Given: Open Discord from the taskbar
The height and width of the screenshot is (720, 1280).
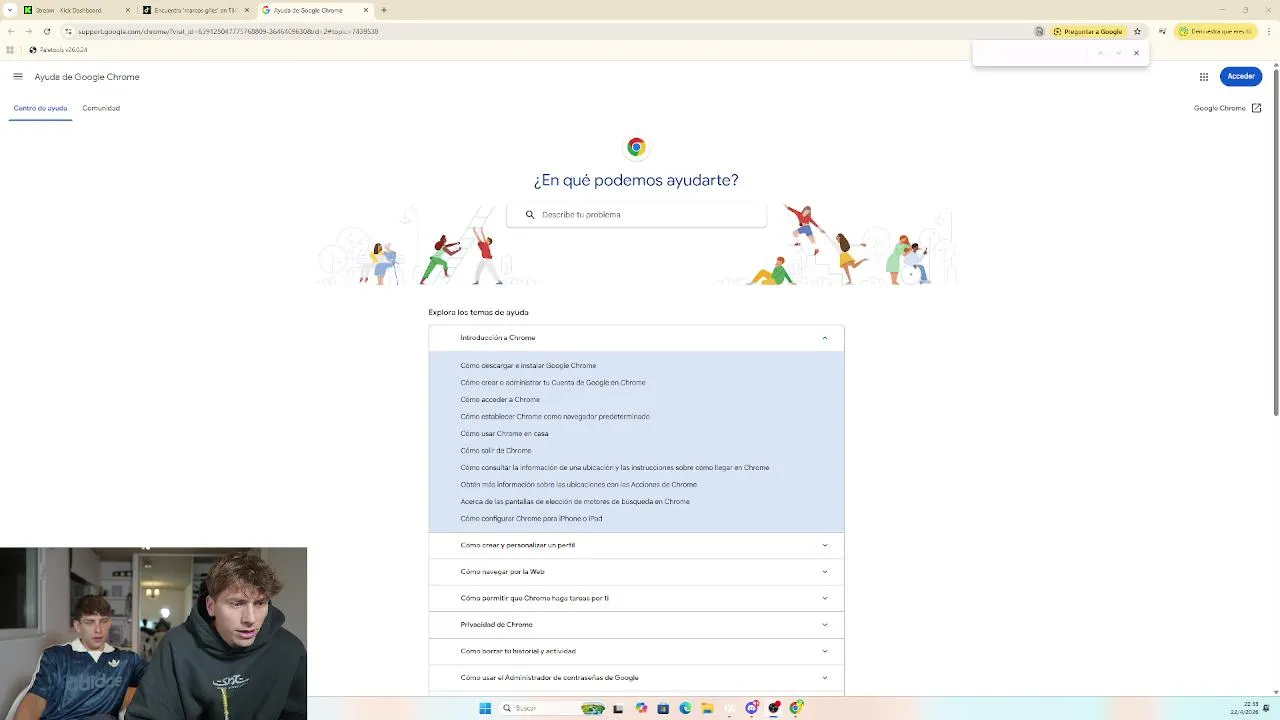Looking at the screenshot, I should tap(751, 708).
